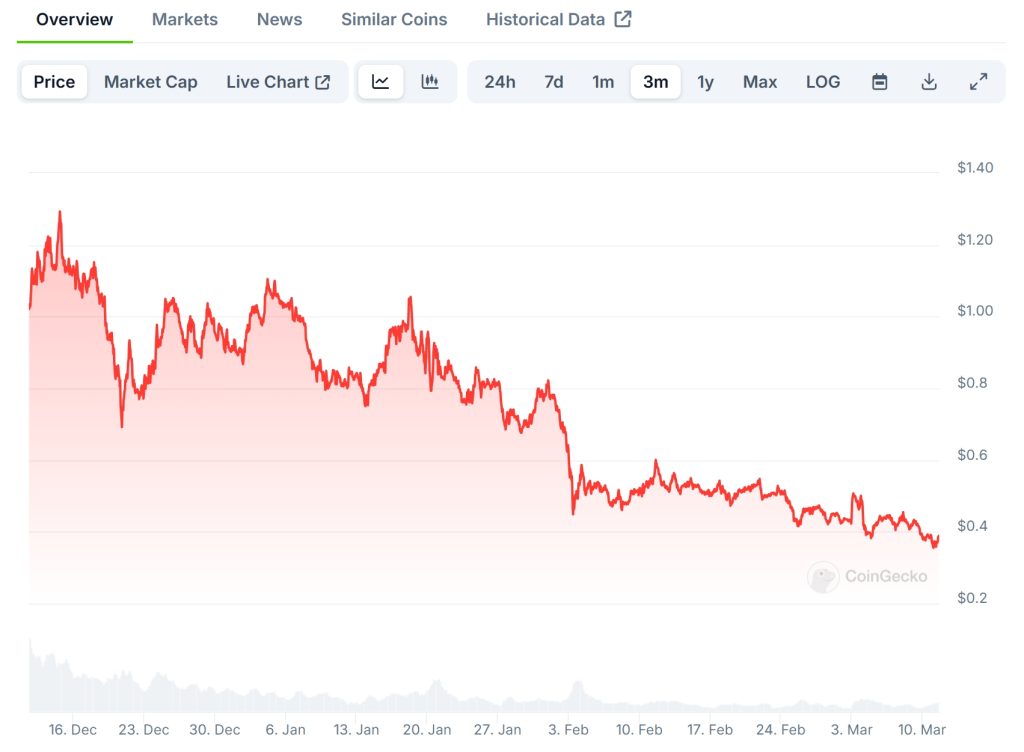Select the 24h time range
Image resolution: width=1024 pixels, height=752 pixels.
click(x=500, y=82)
